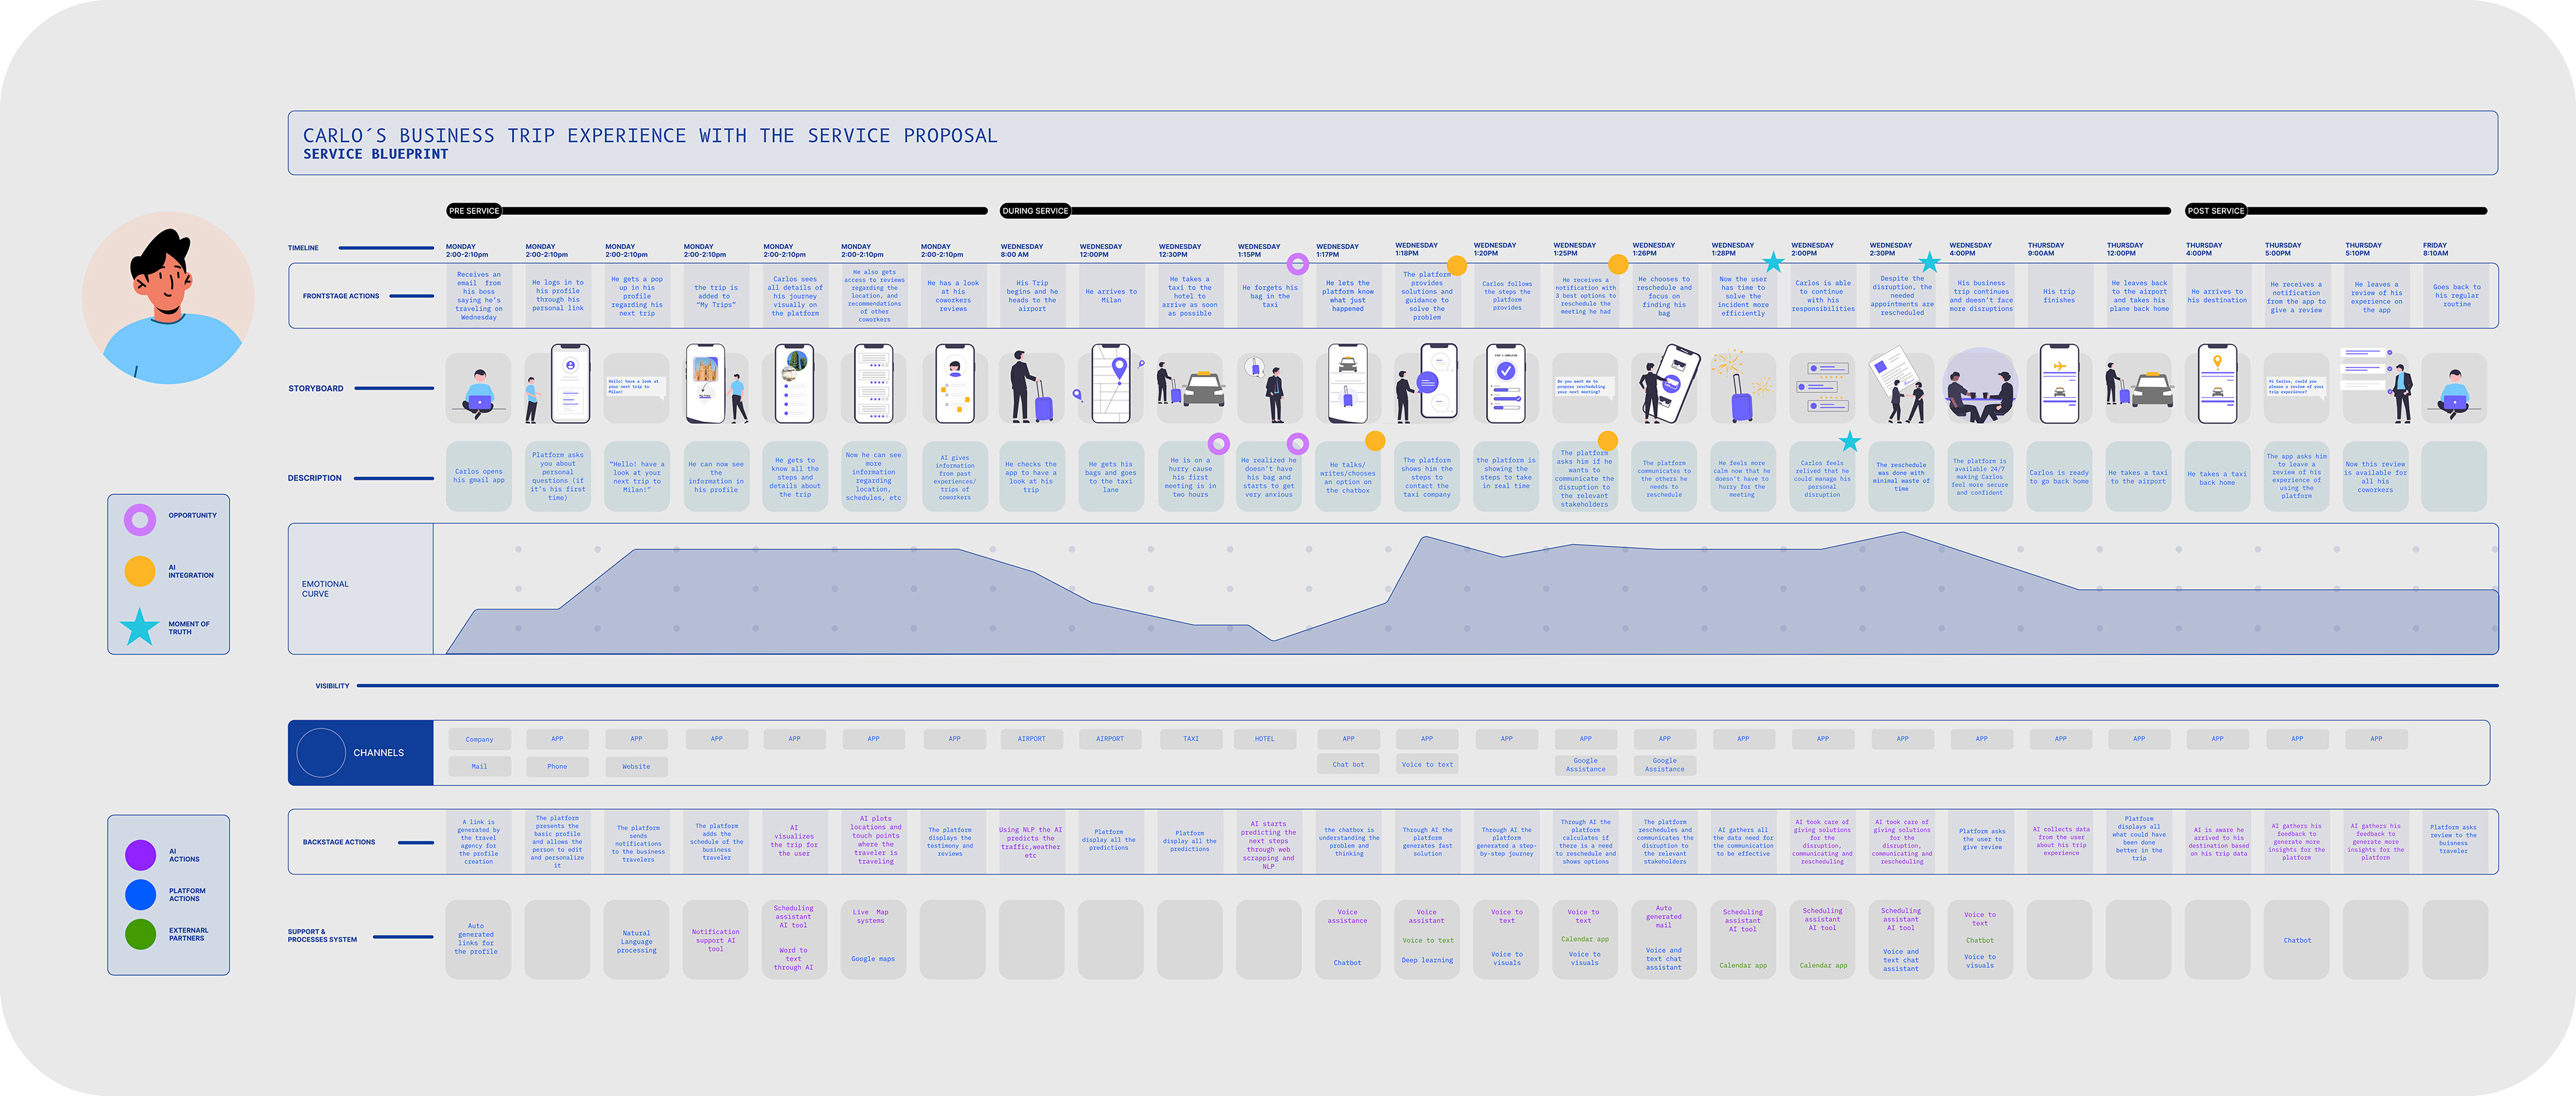This screenshot has height=1096, width=2576.
Task: Click the blue CHANNELS header block
Action: tap(361, 753)
